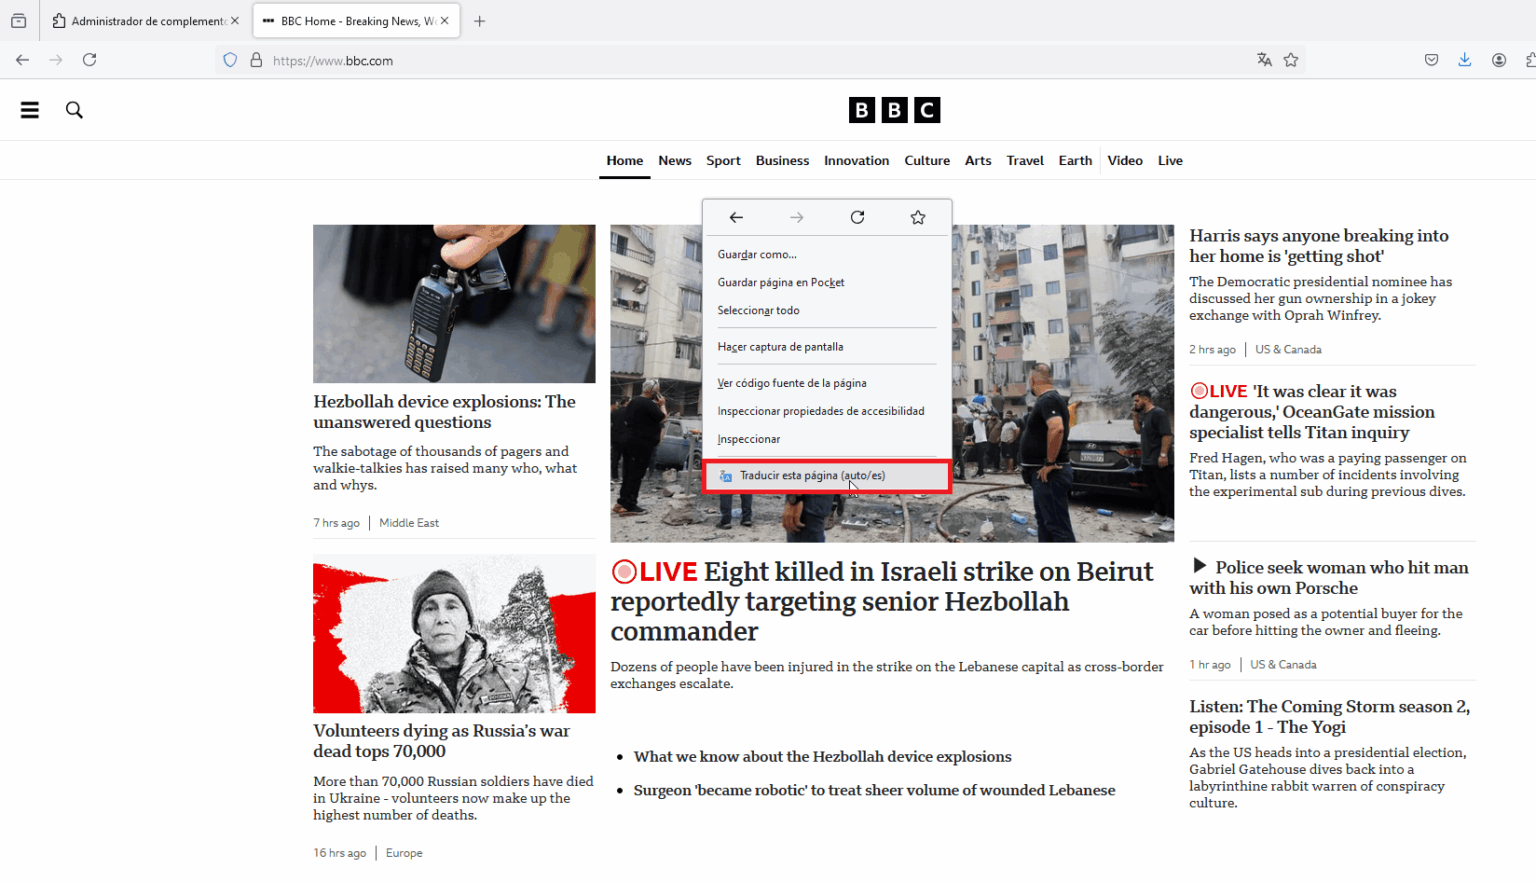Click the address bar URL field
The width and height of the screenshot is (1536, 882).
(700, 60)
